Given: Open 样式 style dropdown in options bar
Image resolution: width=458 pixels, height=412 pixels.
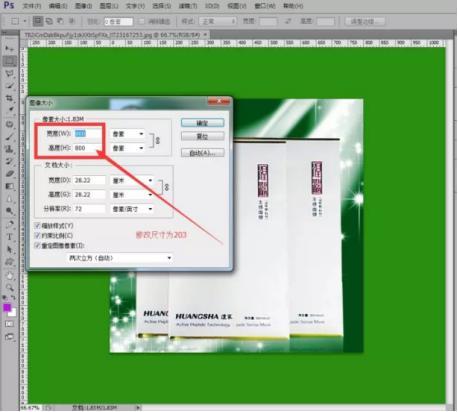Looking at the screenshot, I should point(217,21).
